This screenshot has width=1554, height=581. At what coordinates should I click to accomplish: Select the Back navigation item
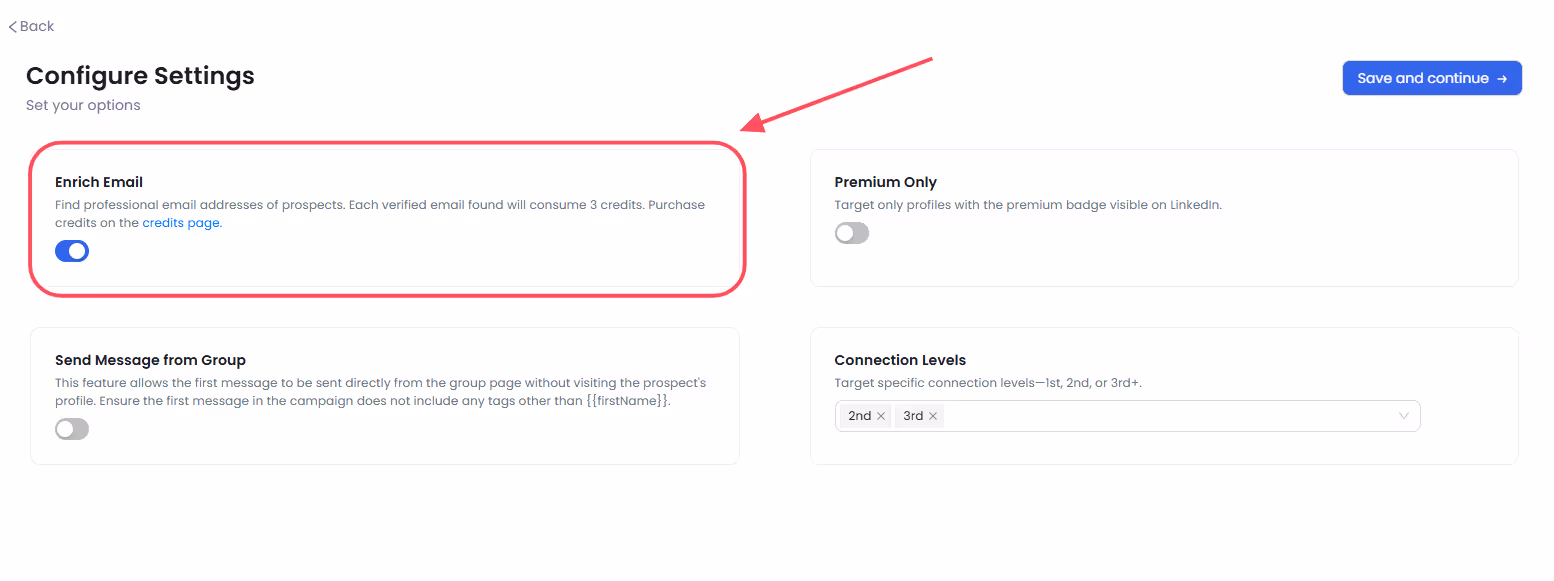click(x=30, y=26)
